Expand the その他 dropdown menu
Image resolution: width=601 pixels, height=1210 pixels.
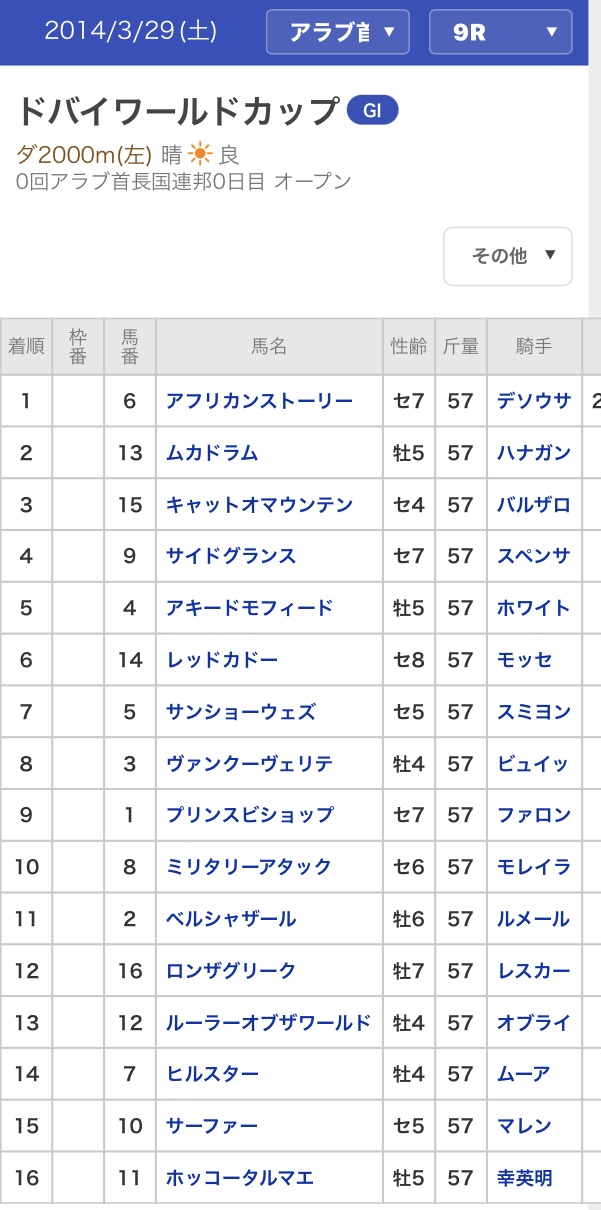508,256
